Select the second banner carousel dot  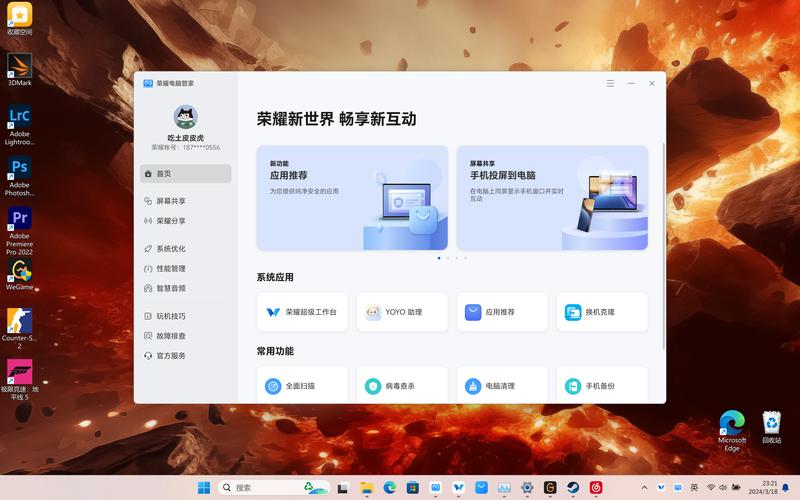(447, 258)
